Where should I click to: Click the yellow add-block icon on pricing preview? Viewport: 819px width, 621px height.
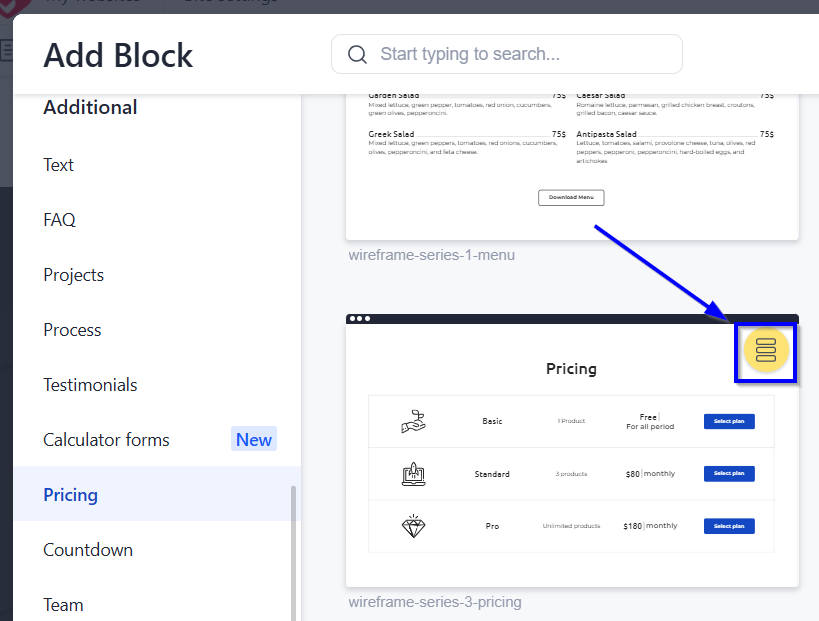(766, 350)
